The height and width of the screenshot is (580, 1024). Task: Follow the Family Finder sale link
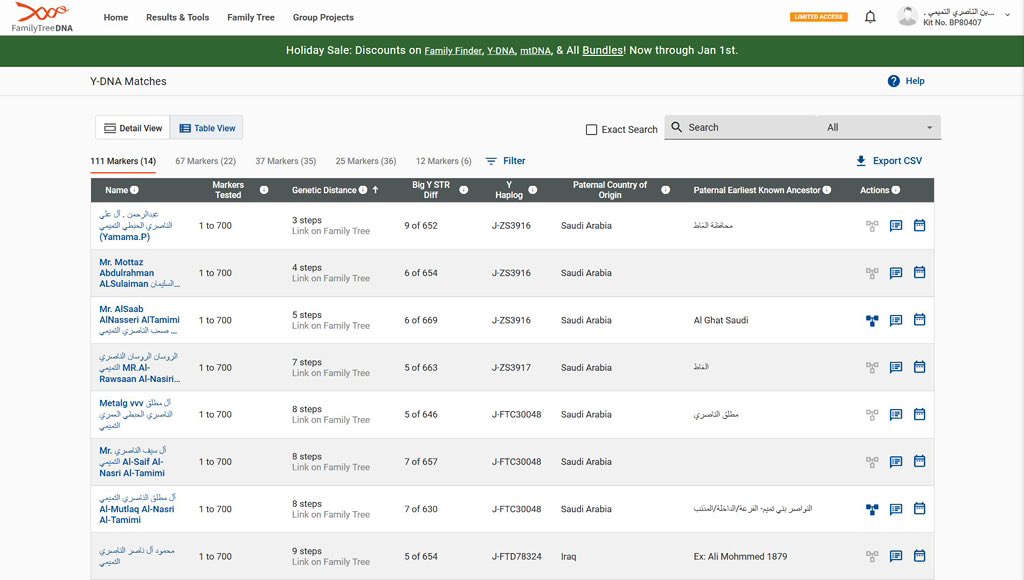coord(453,50)
